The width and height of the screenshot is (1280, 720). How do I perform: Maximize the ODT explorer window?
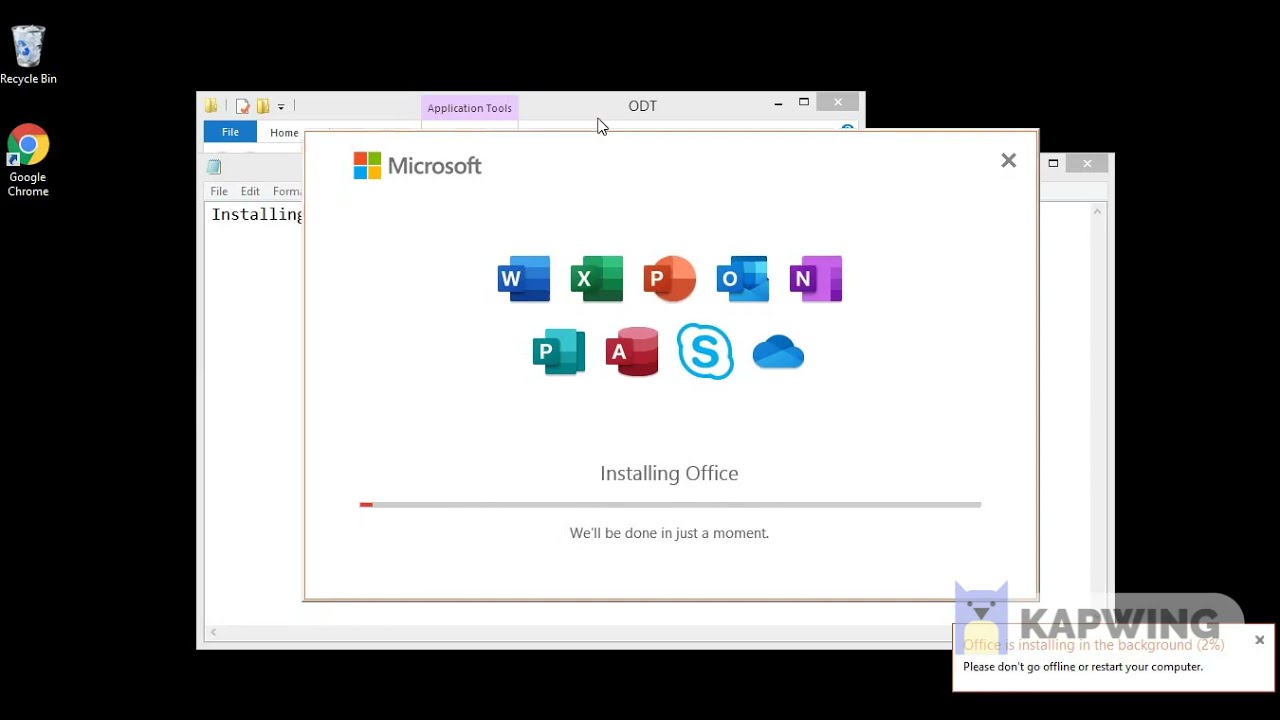coord(804,102)
